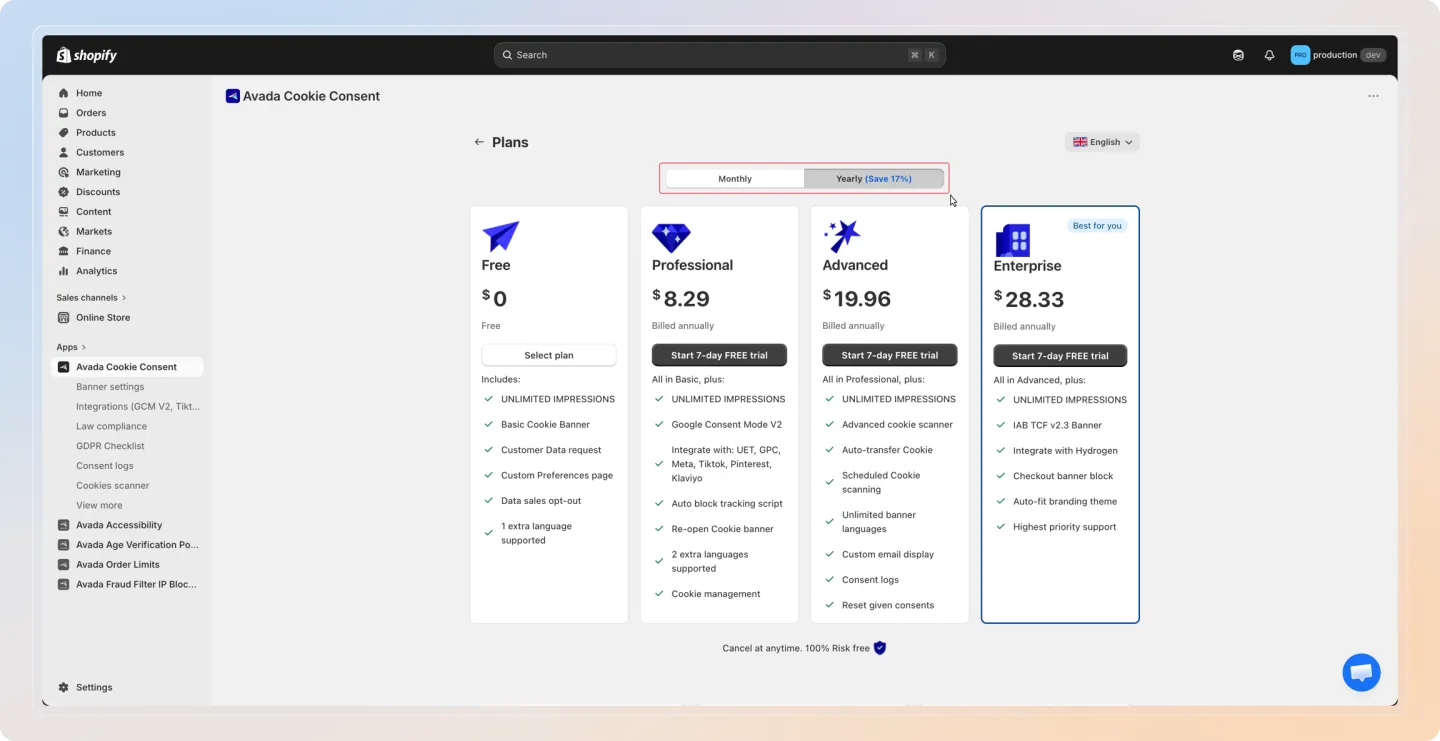Switch billing to Yearly (Save 17%)
The height and width of the screenshot is (741, 1440).
(874, 179)
